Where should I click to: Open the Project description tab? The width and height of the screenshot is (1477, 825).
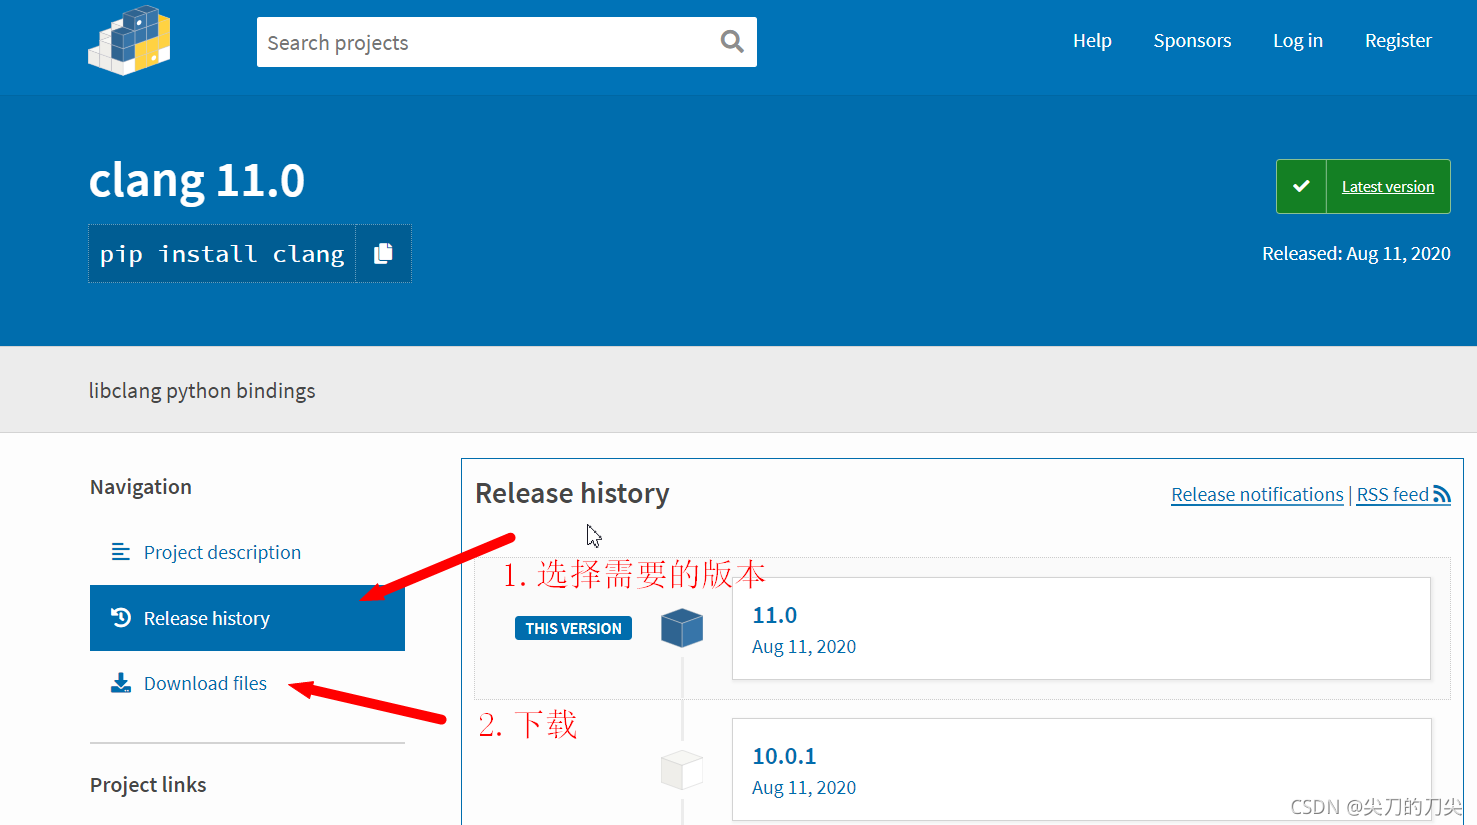coord(247,552)
